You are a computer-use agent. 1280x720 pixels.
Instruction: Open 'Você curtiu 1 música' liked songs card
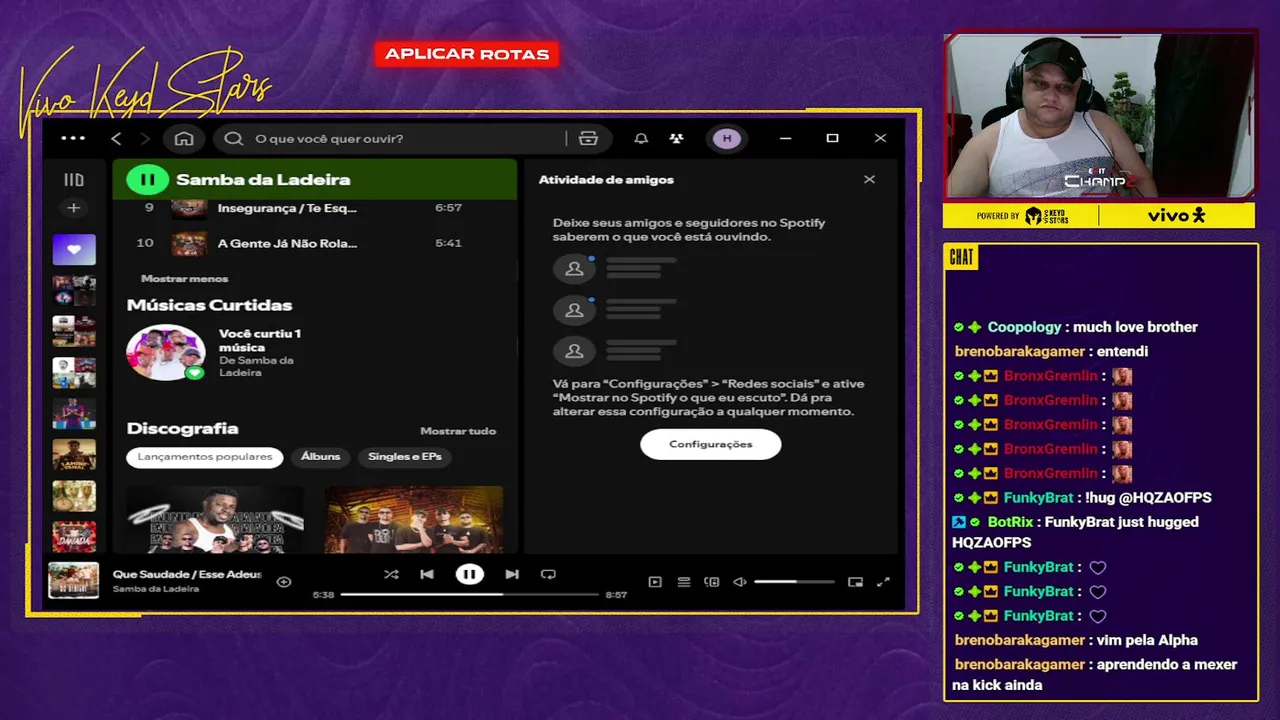pos(215,352)
